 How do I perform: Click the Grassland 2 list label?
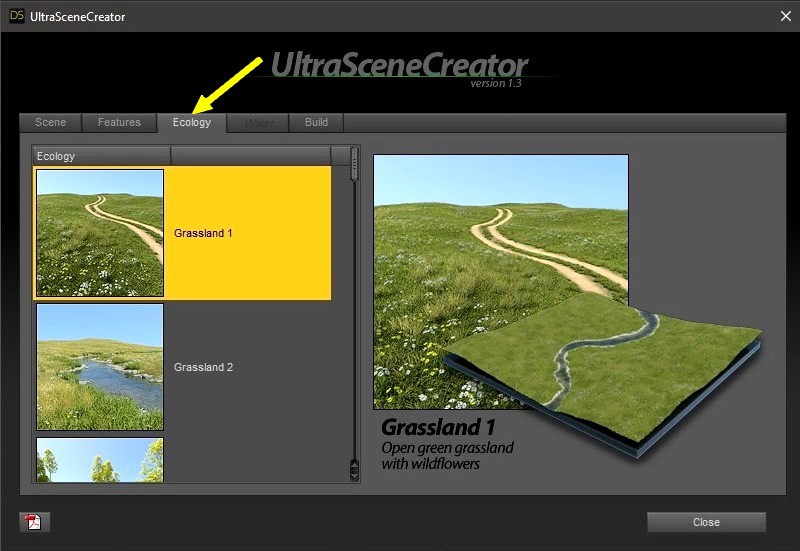[x=203, y=367]
